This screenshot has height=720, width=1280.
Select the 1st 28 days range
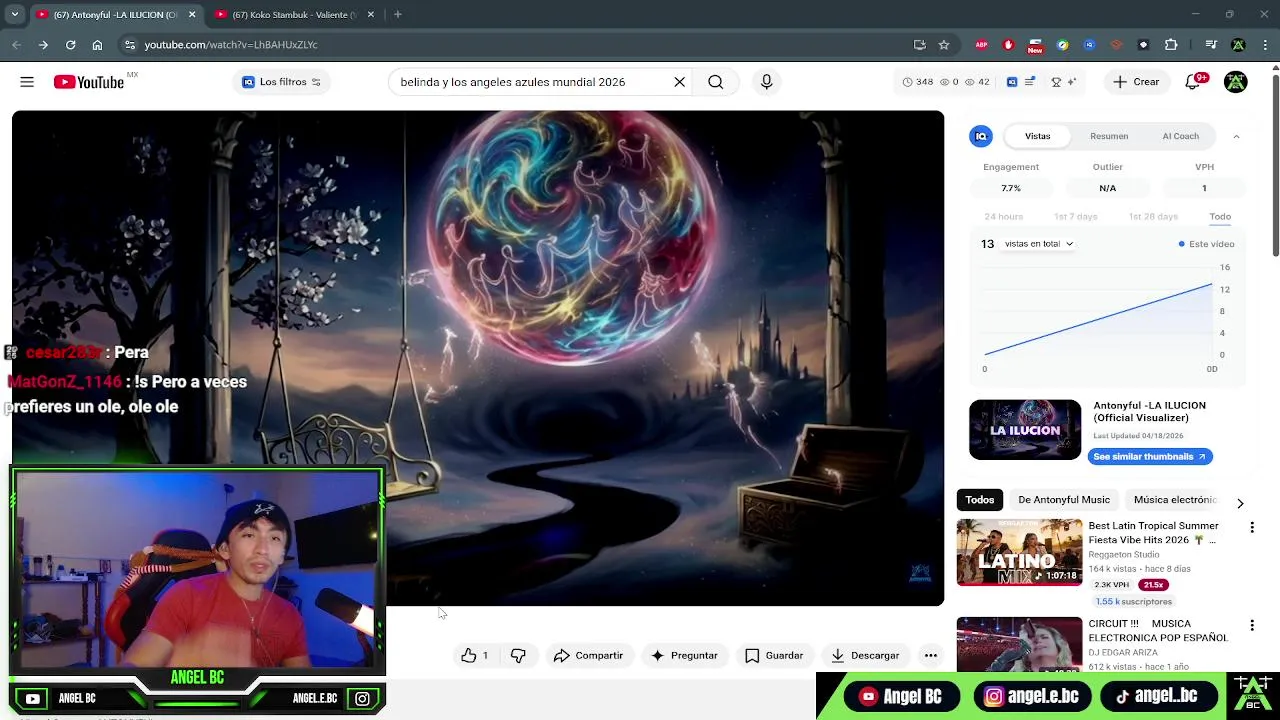click(x=1153, y=217)
